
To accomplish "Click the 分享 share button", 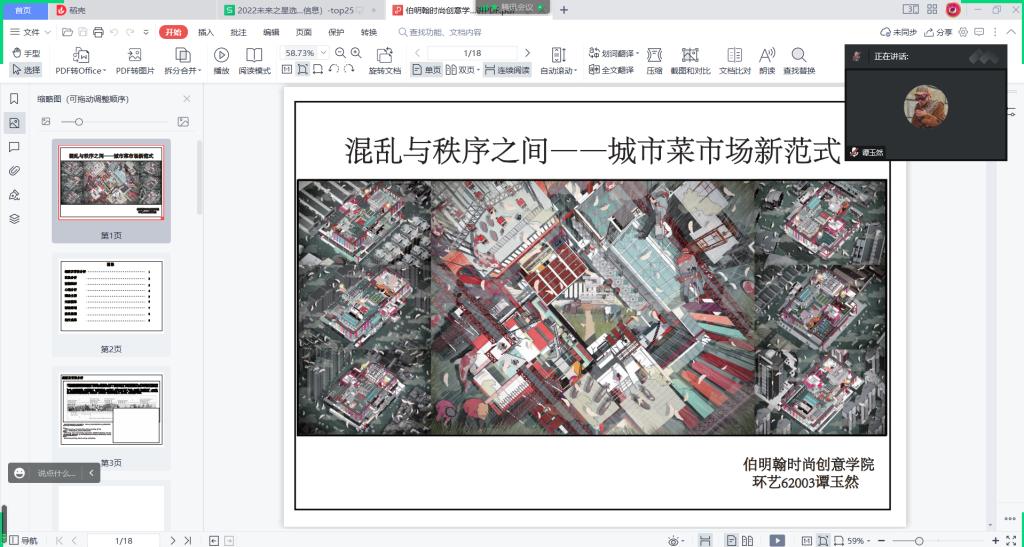I will coord(937,32).
